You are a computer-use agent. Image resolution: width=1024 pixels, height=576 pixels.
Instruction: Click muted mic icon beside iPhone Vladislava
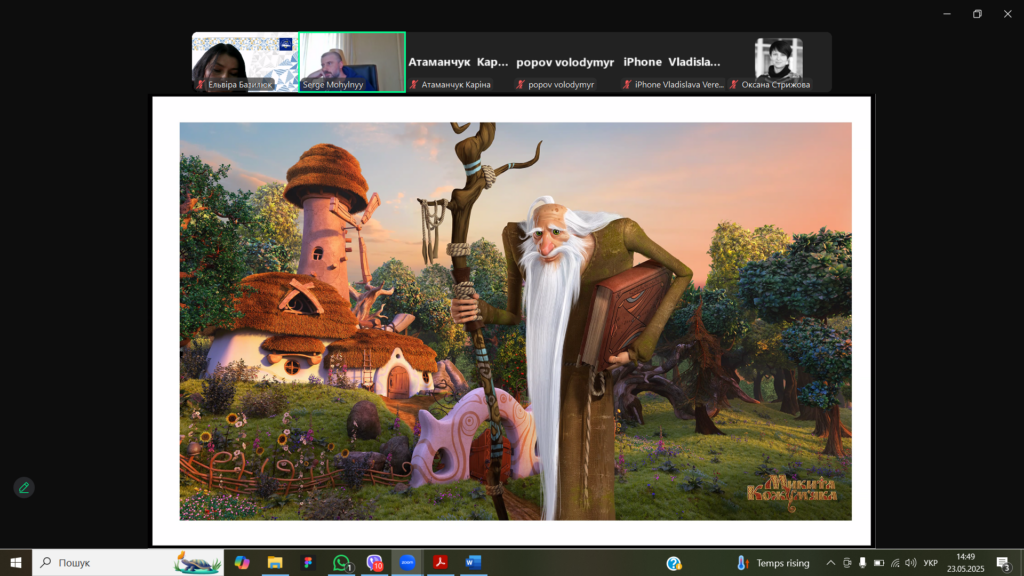pyautogui.click(x=628, y=84)
